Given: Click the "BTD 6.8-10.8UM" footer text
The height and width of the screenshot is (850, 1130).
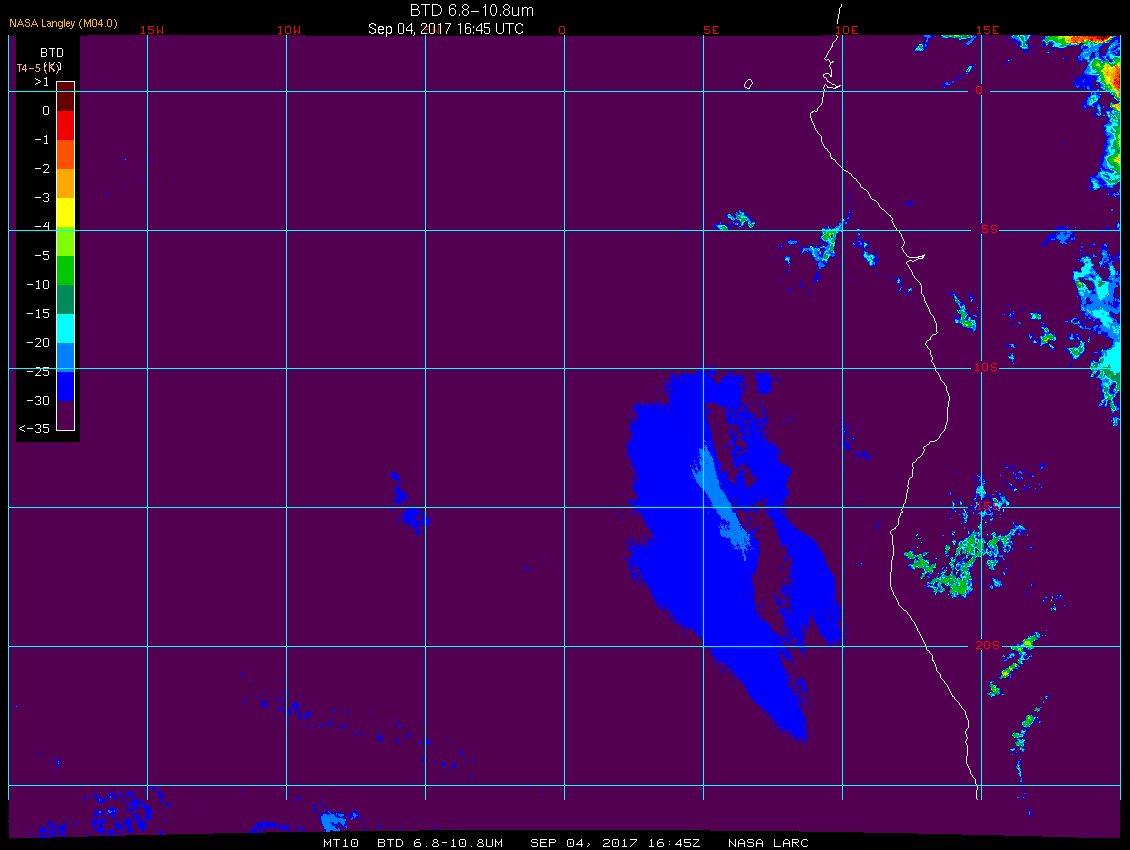Looking at the screenshot, I should point(440,843).
